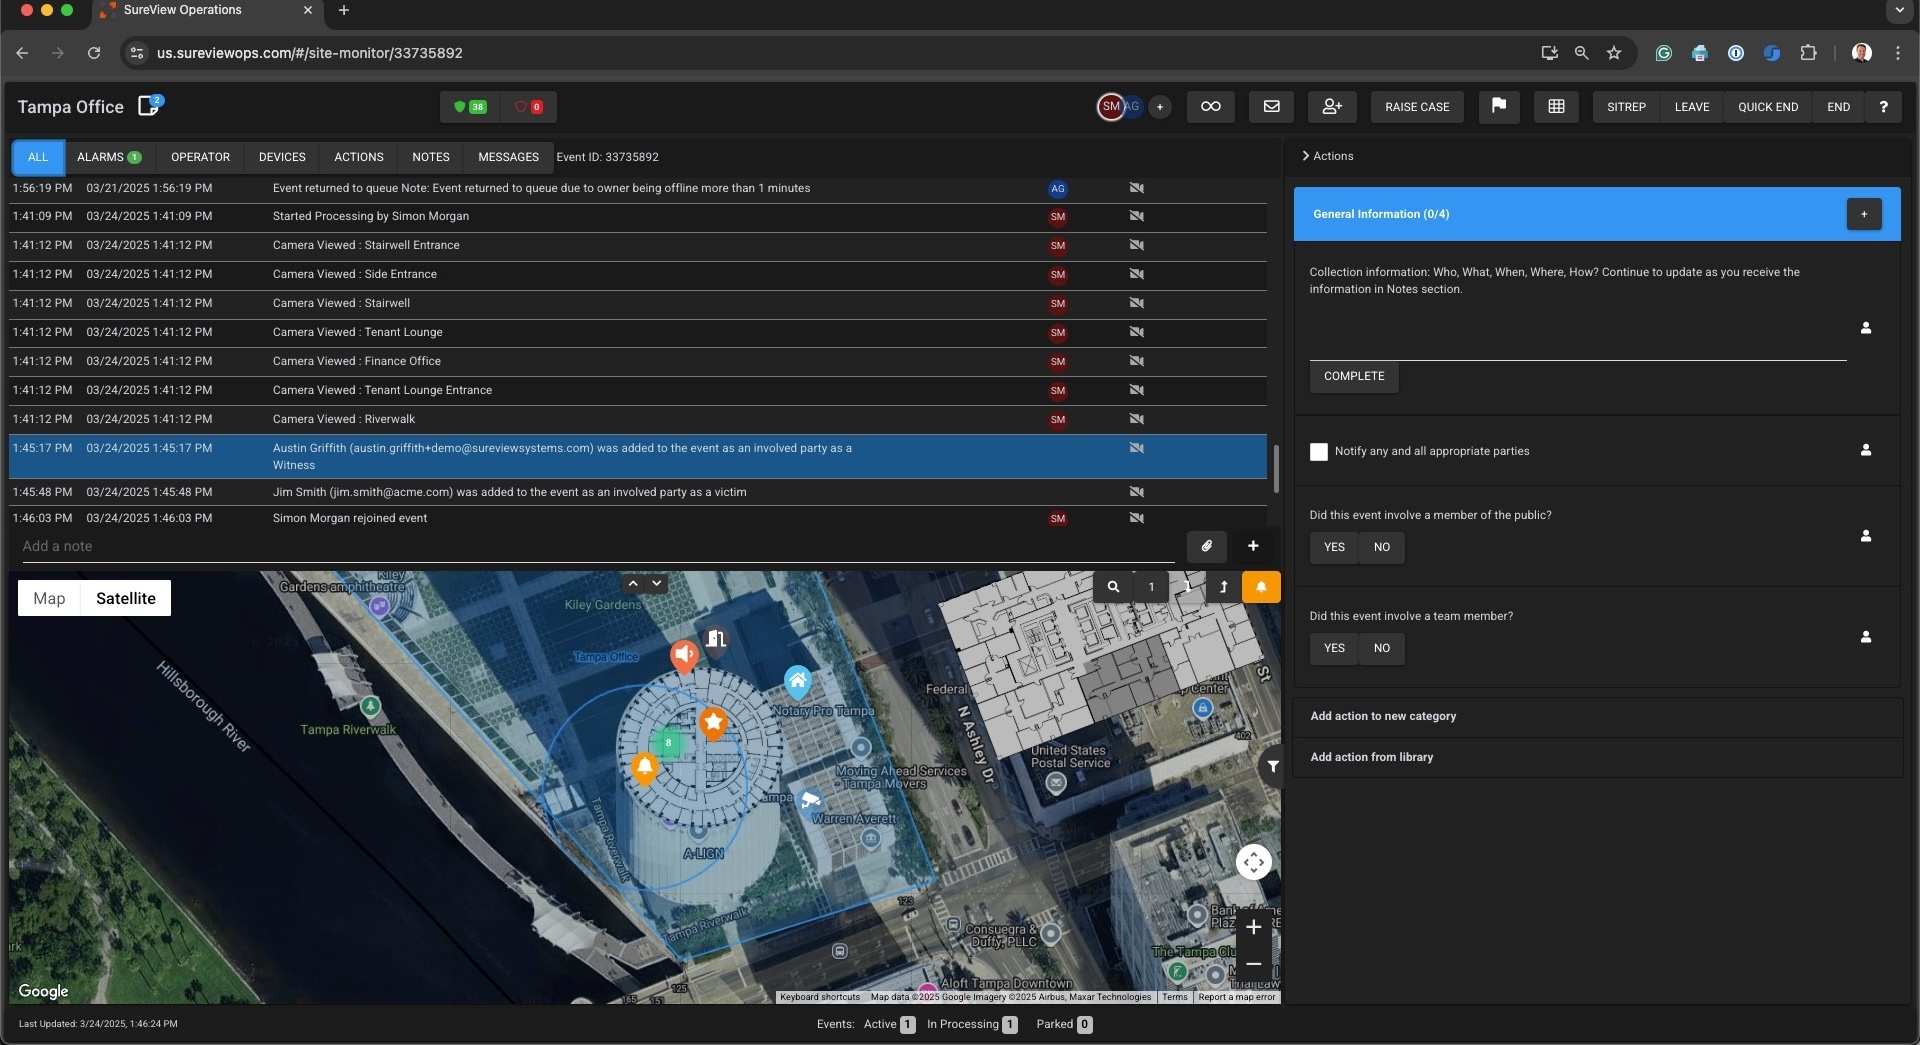
Task: Click the green 8 cluster marker
Action: pyautogui.click(x=668, y=743)
